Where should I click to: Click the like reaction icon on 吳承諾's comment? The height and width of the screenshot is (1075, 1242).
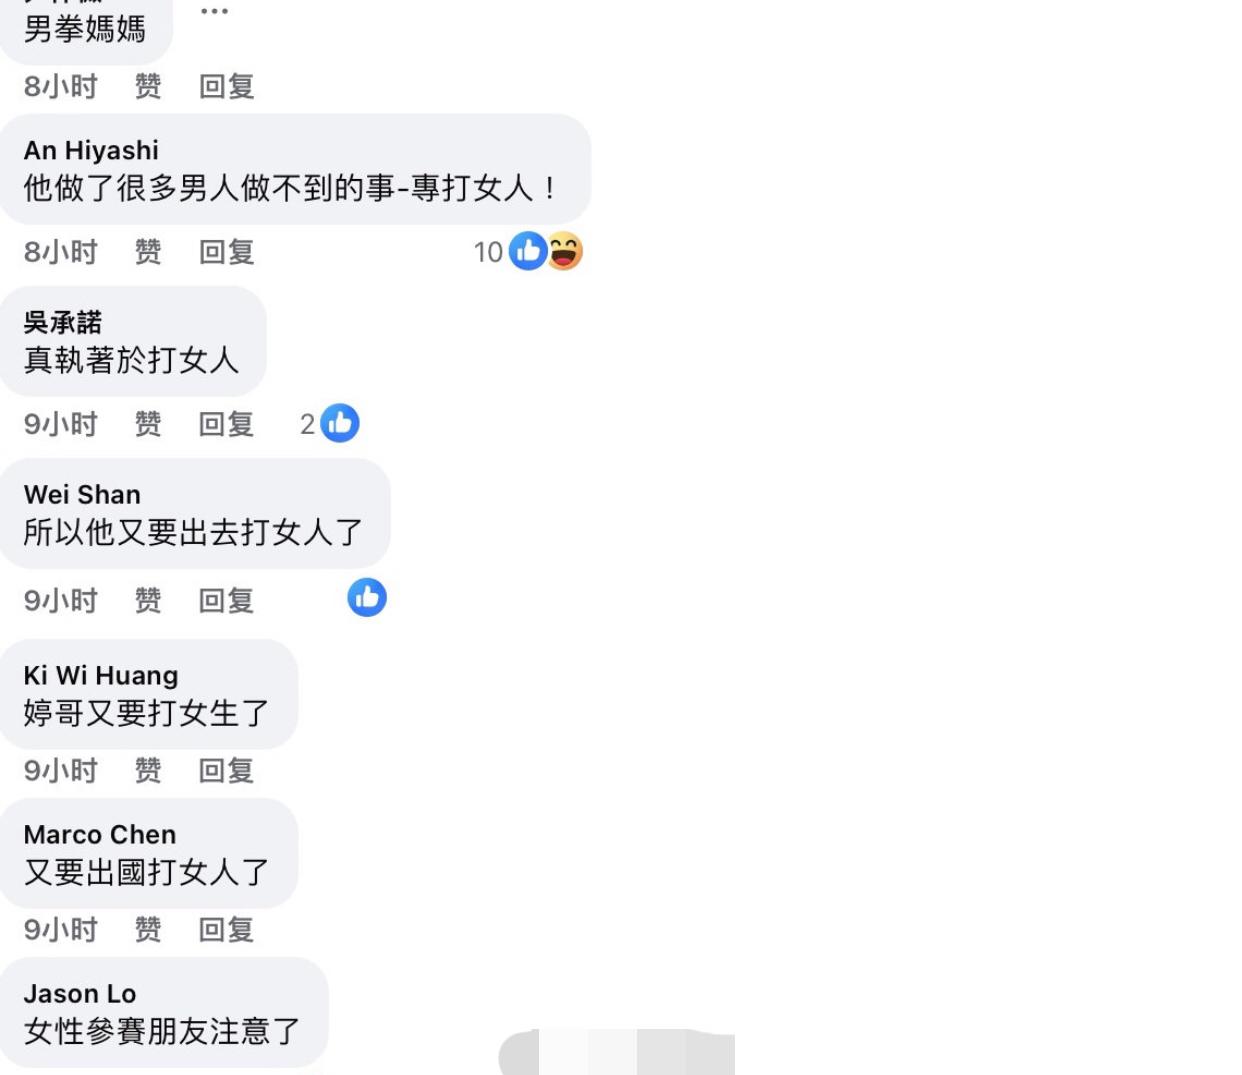click(x=340, y=423)
